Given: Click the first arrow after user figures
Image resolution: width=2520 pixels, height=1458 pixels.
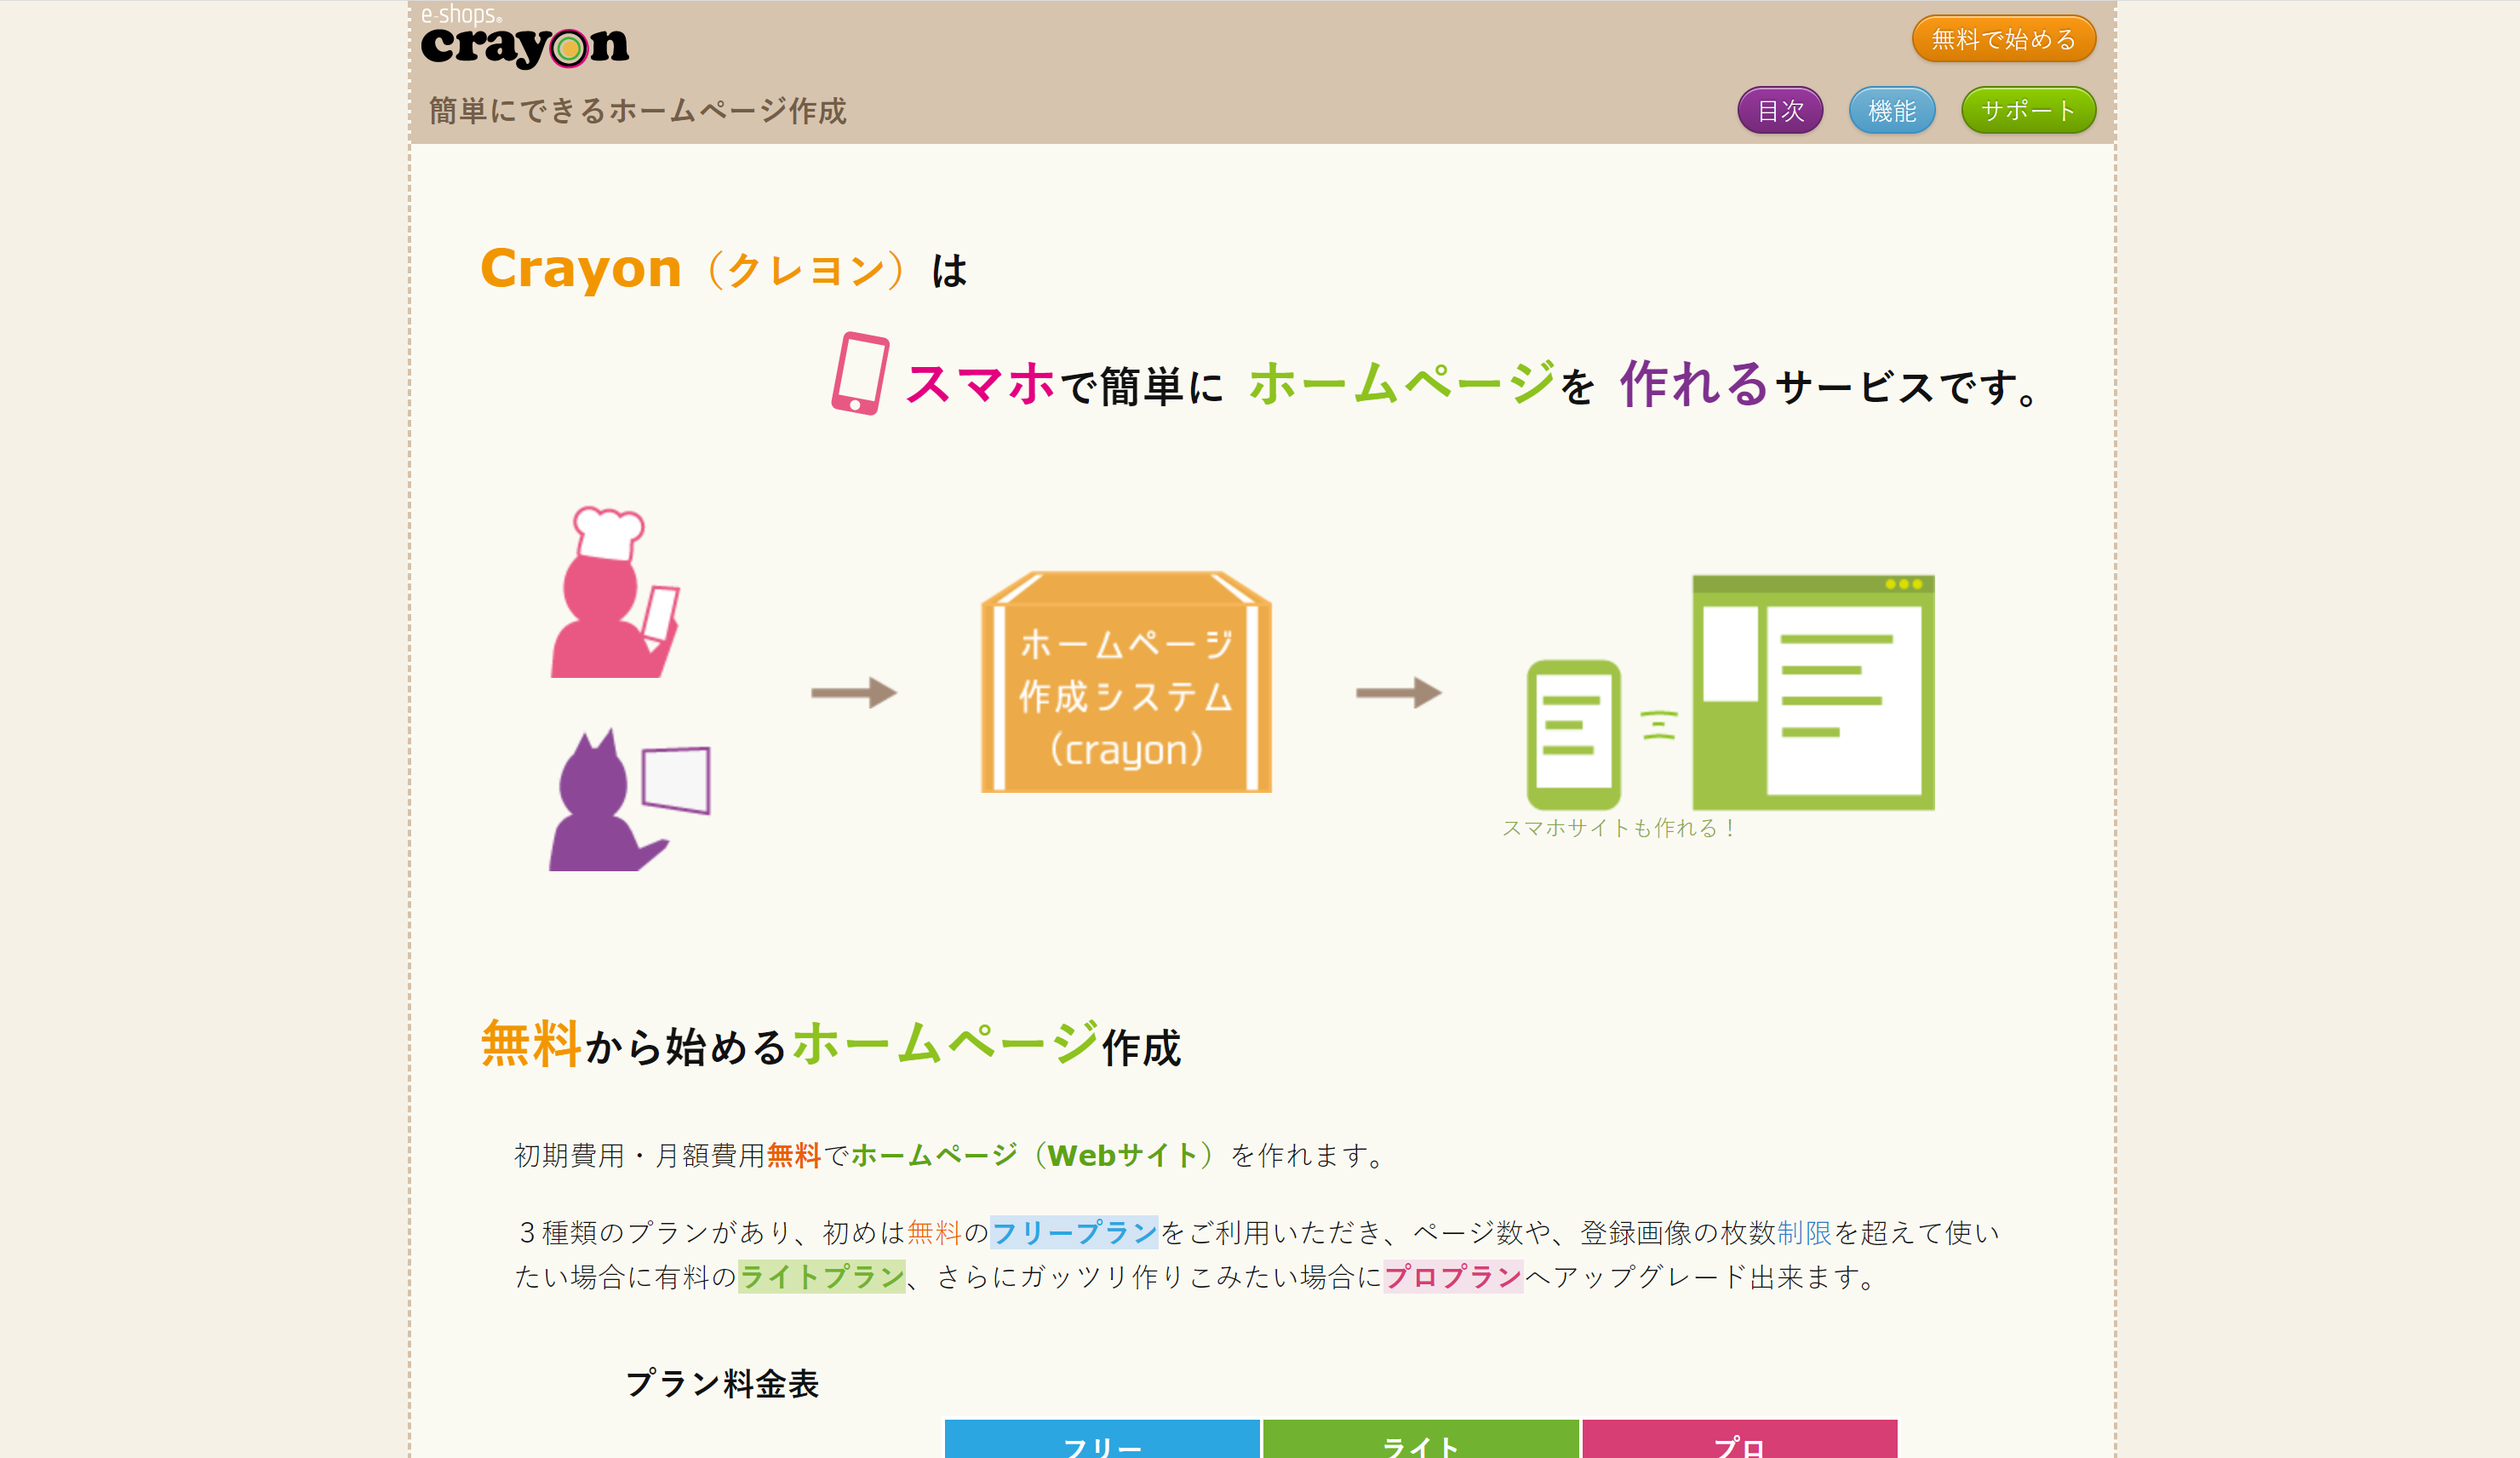Looking at the screenshot, I should pyautogui.click(x=854, y=692).
